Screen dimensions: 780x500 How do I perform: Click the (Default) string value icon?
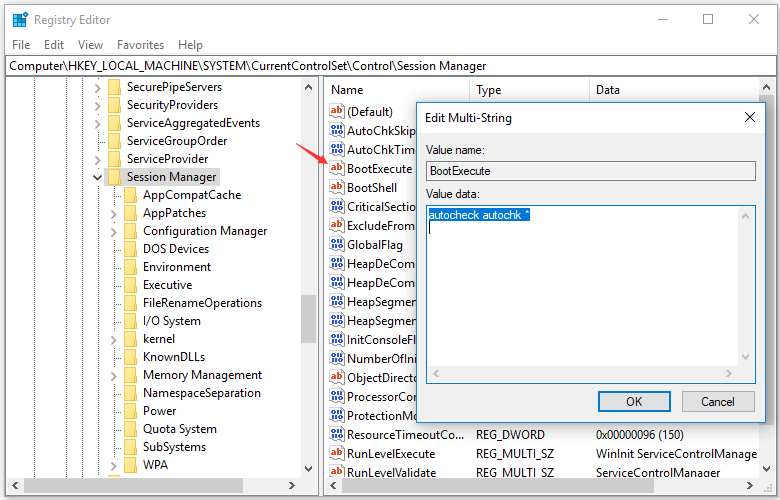337,111
